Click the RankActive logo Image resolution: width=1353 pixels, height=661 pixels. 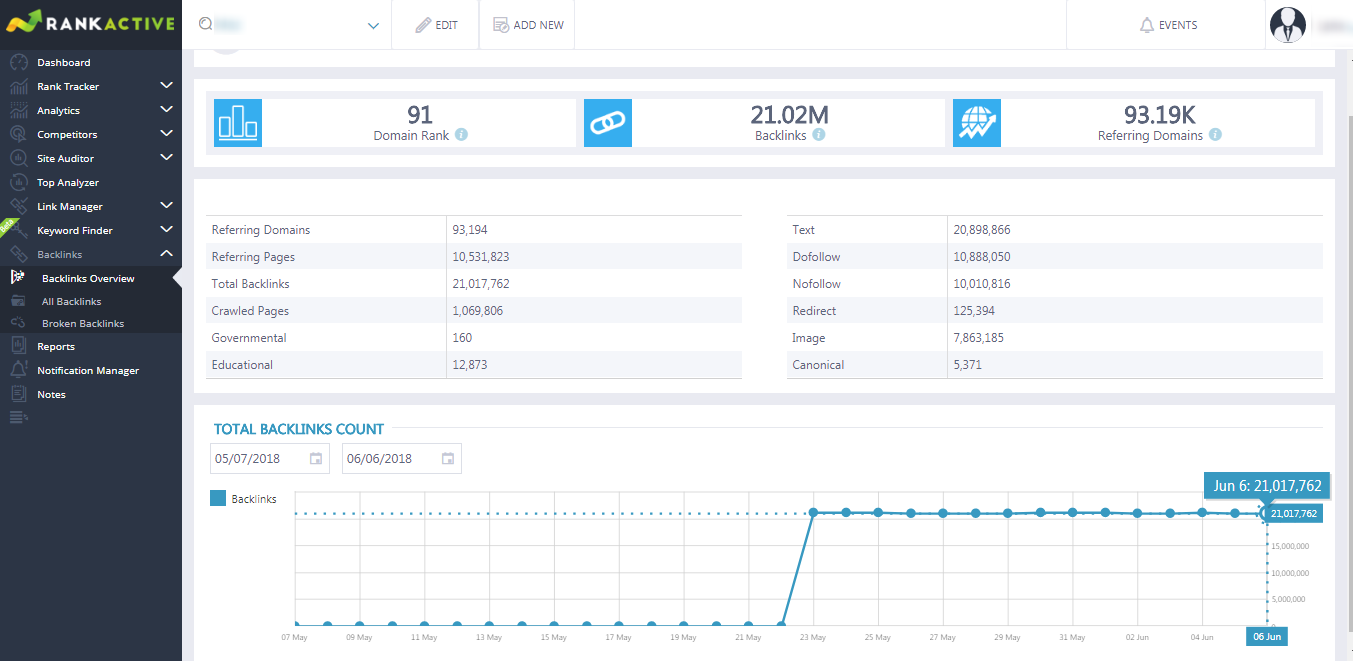point(90,23)
